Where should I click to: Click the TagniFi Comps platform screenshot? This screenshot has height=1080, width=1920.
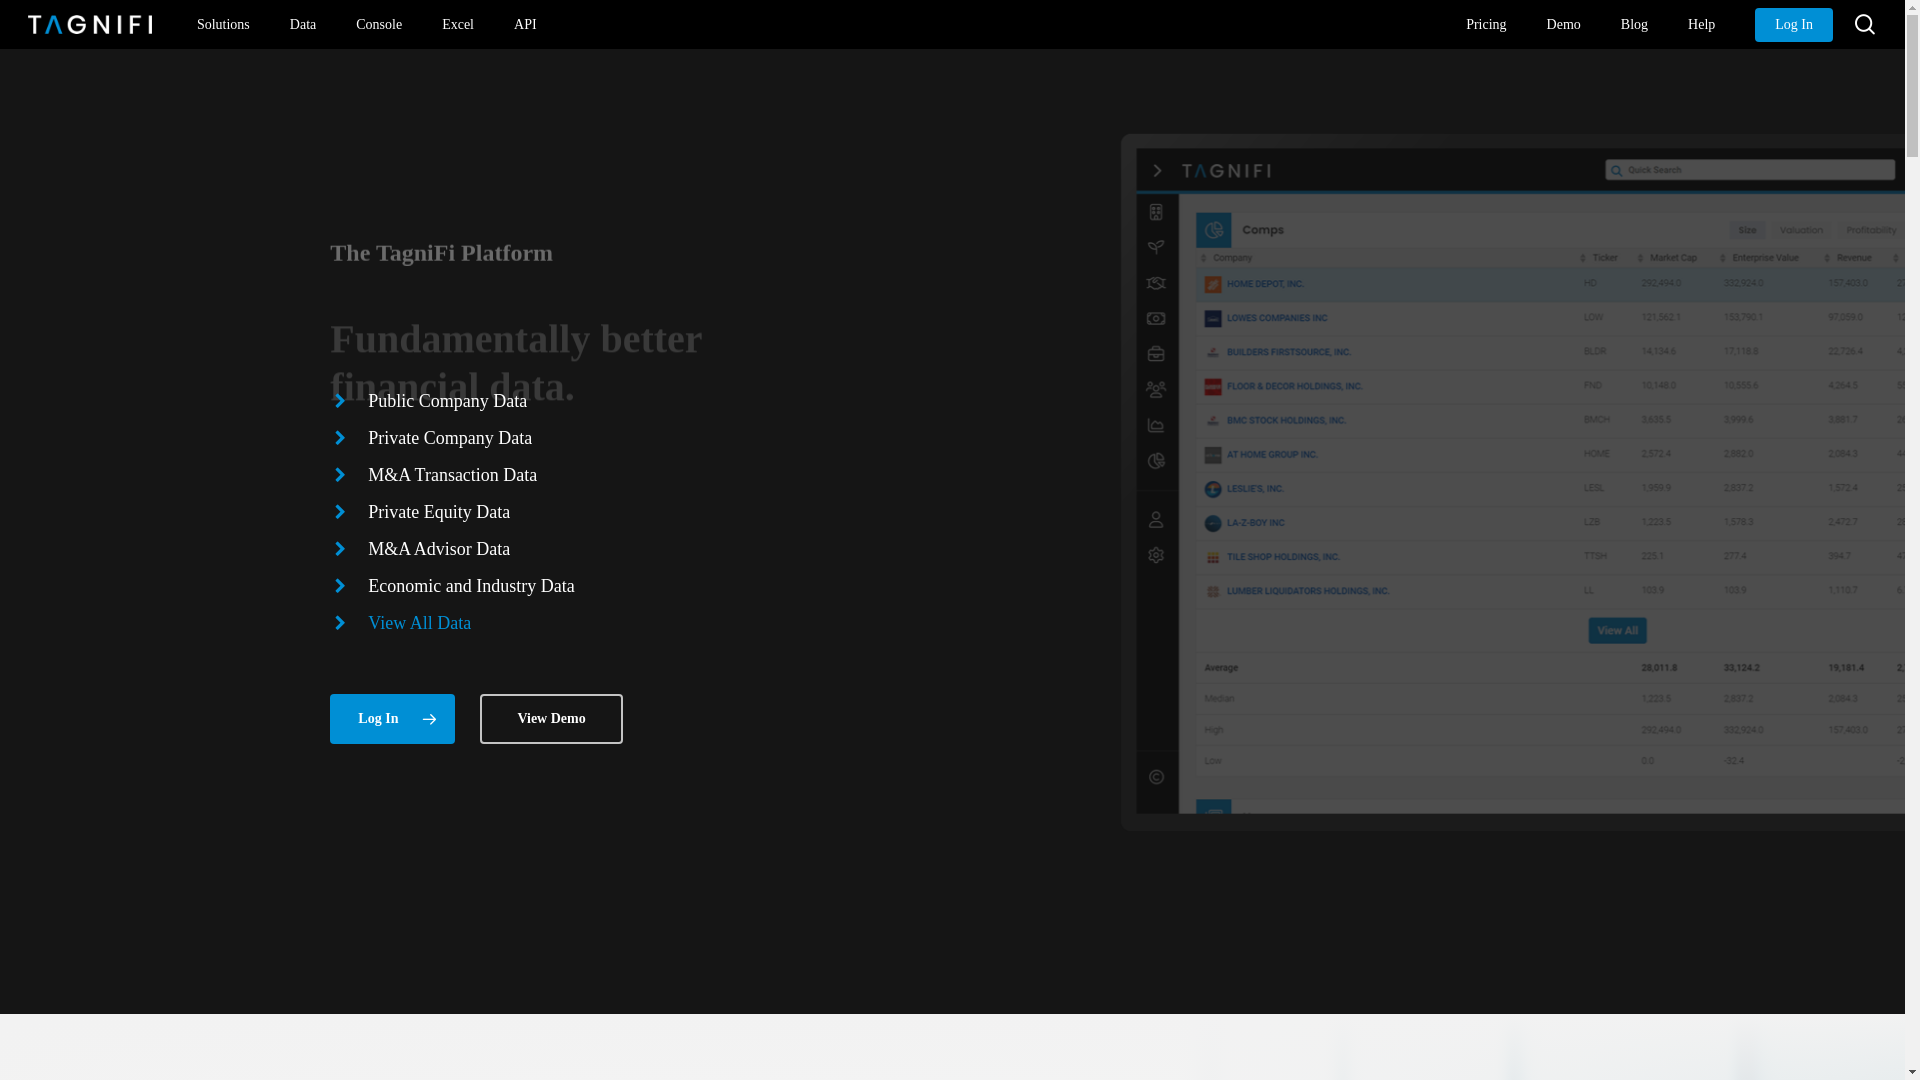pos(1512,482)
